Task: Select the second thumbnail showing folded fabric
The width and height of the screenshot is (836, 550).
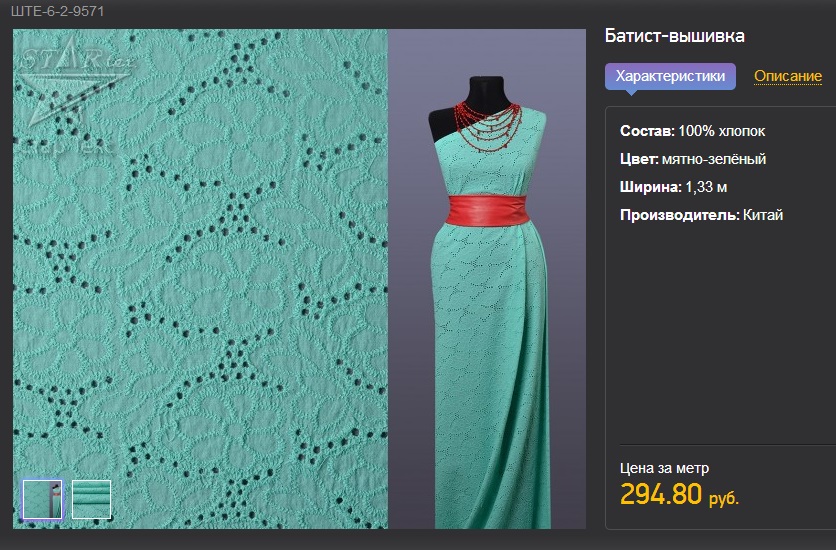Action: click(91, 499)
